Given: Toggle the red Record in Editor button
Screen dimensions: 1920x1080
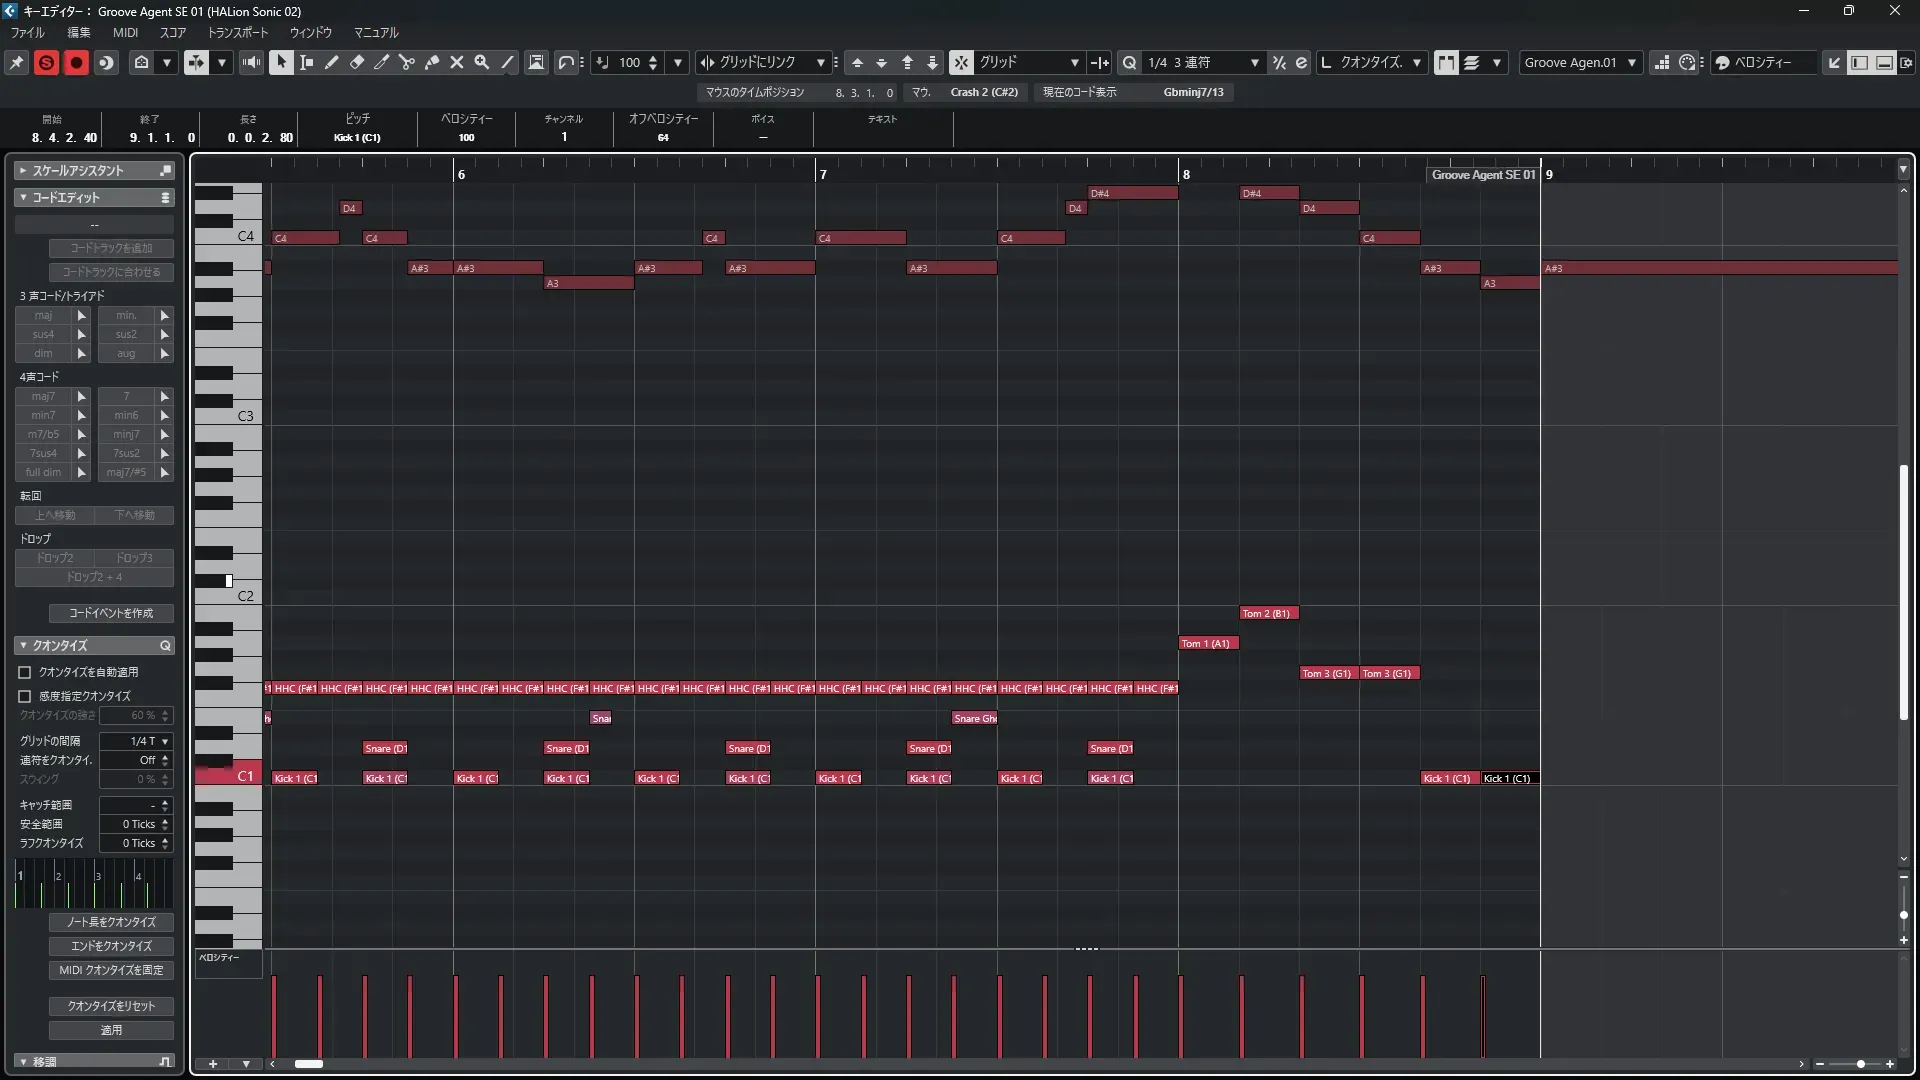Looking at the screenshot, I should tap(76, 62).
